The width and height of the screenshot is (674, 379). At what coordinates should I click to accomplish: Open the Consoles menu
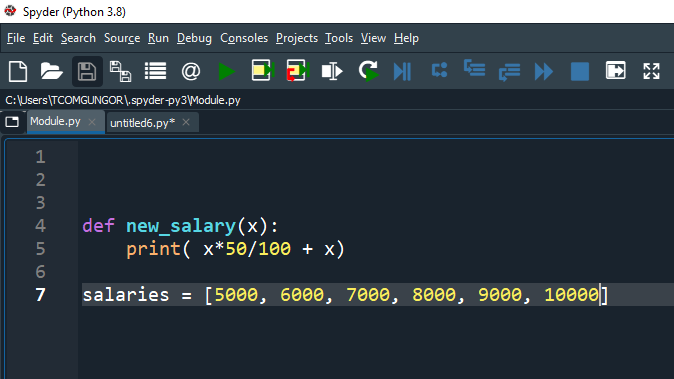pos(244,38)
